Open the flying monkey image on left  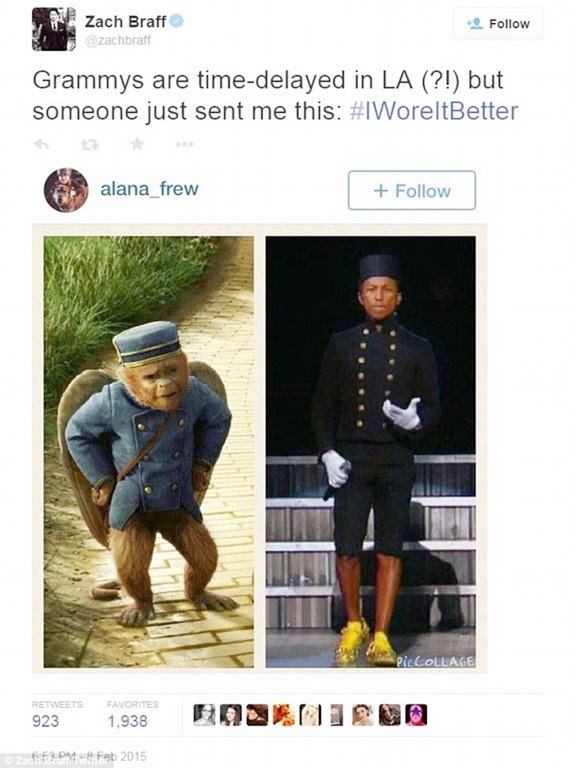pyautogui.click(x=149, y=452)
